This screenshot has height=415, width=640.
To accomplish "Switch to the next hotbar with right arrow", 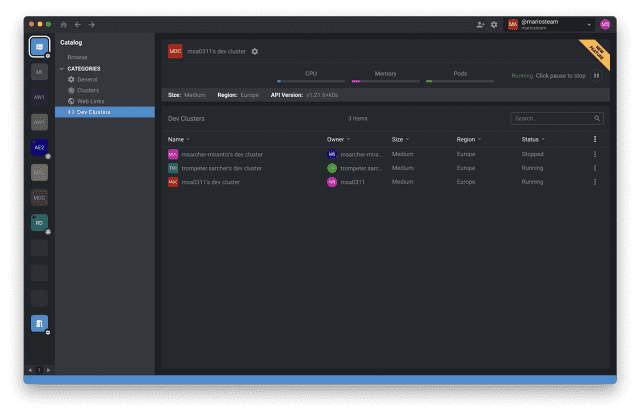I will point(48,369).
